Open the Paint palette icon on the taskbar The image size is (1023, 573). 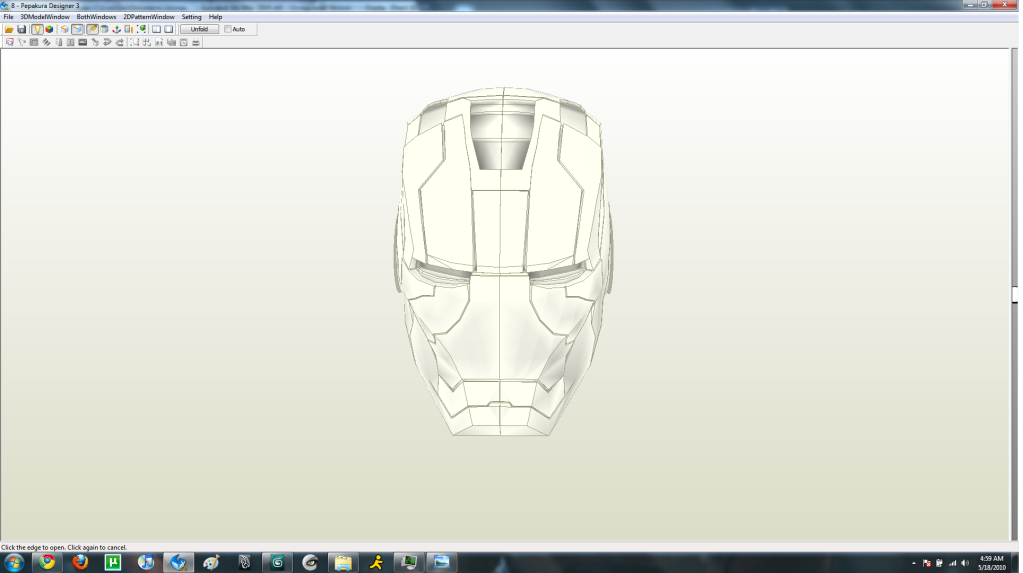[x=211, y=563]
